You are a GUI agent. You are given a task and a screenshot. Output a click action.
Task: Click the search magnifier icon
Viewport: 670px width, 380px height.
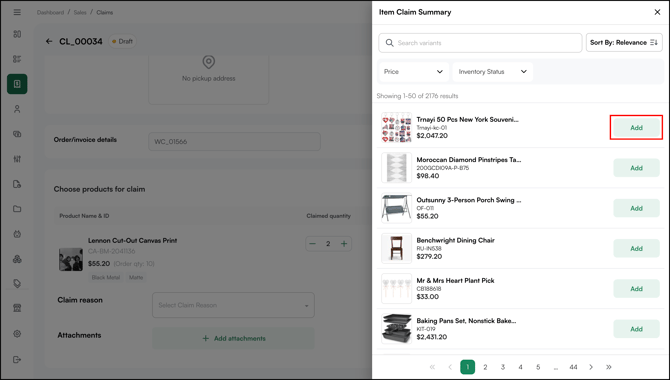(x=389, y=43)
